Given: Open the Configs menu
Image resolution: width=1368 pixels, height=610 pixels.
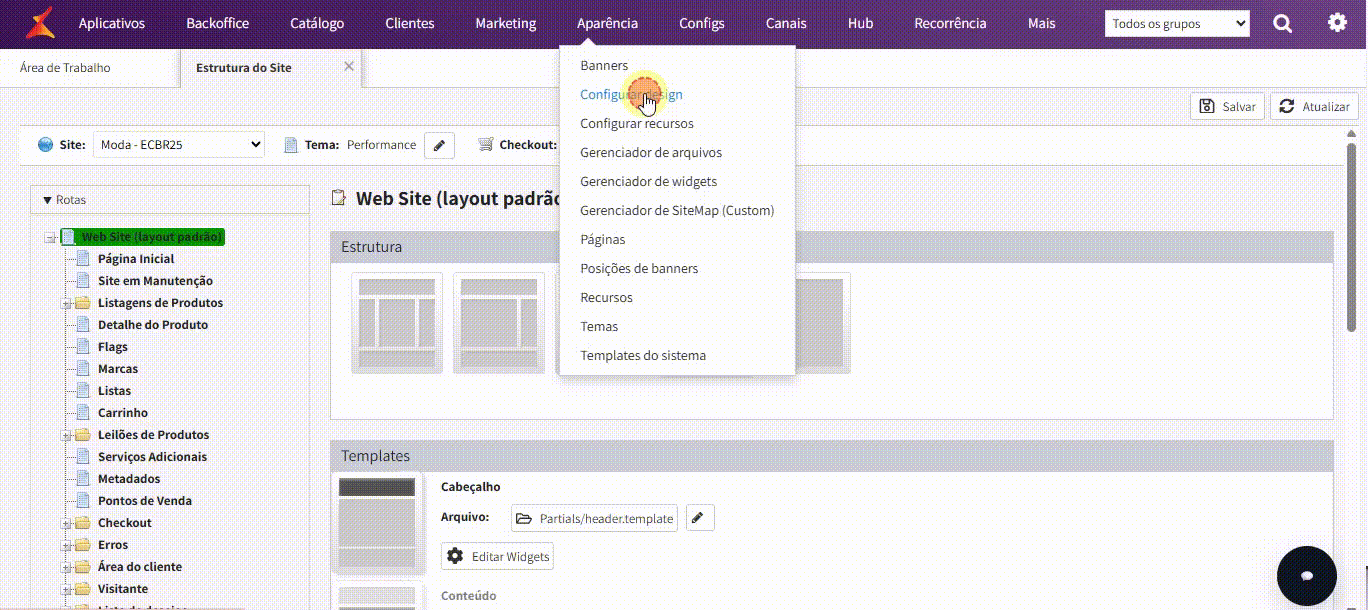Looking at the screenshot, I should click(702, 23).
